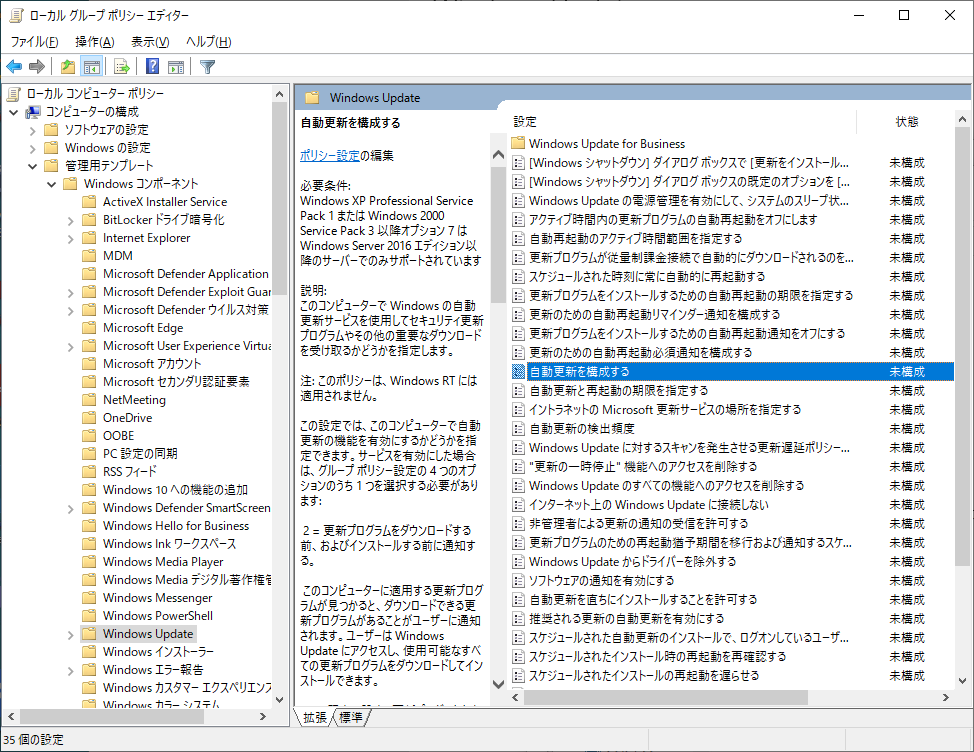Click the policy icon for ソフトウェアの通知を有効にする
974x752 pixels.
coord(518,581)
